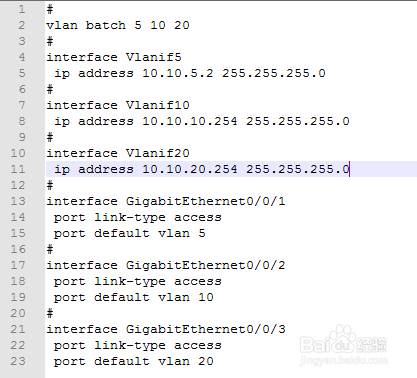Click 'port default vlan 5' line
Screen dimensions: 417x378
[130, 233]
